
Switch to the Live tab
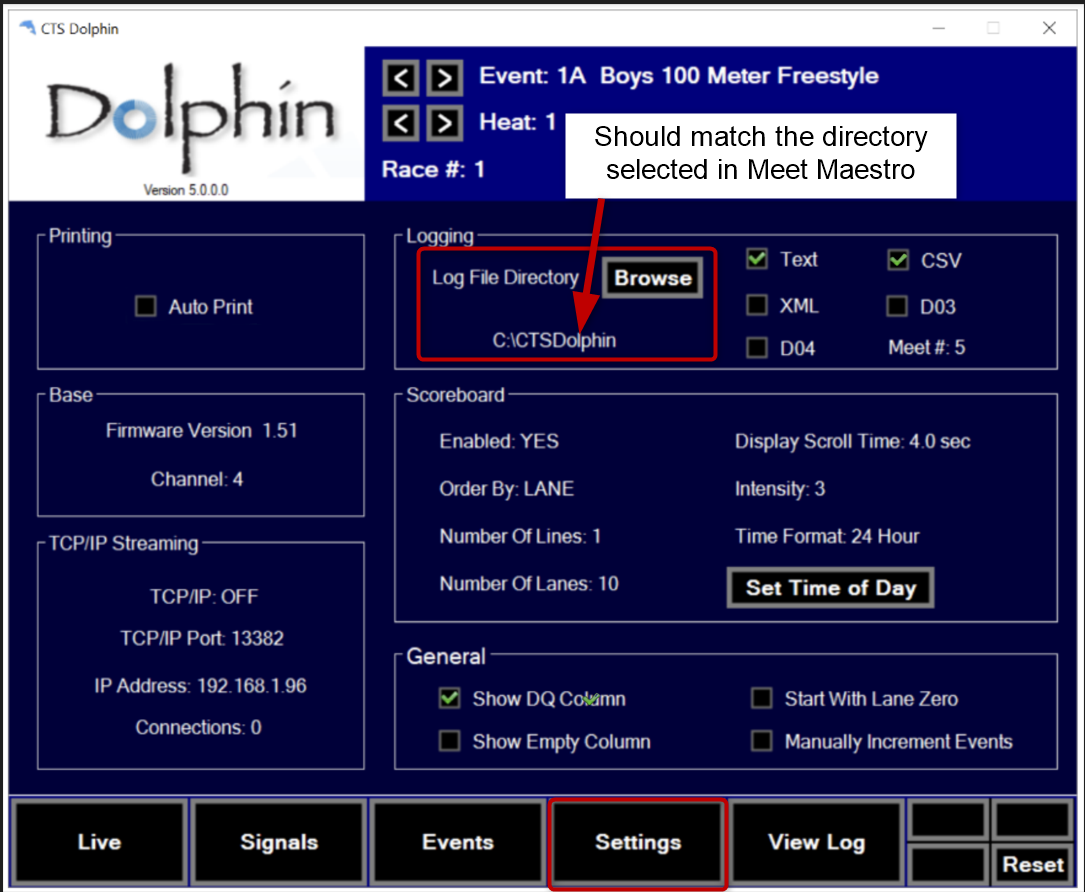(99, 842)
